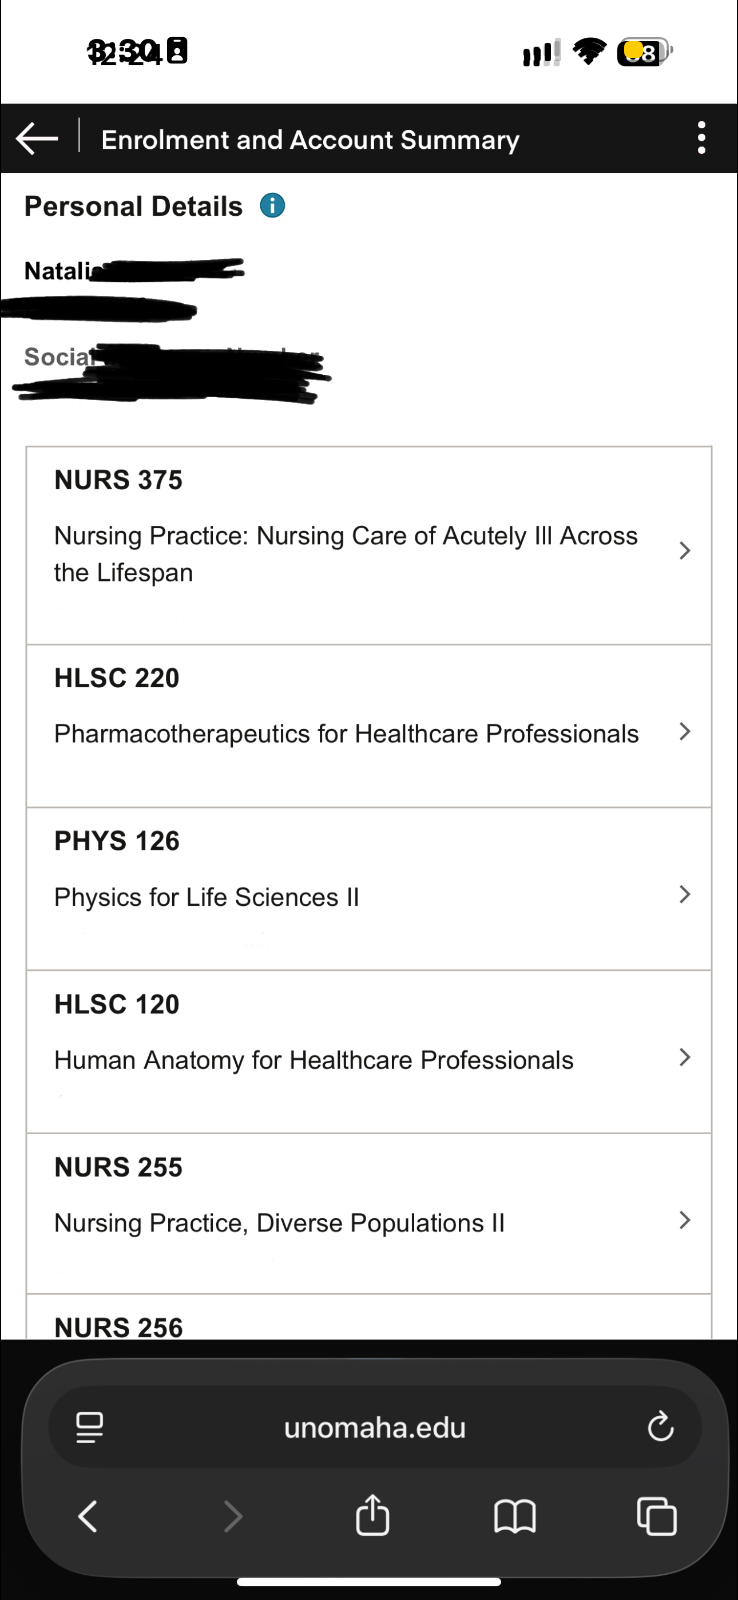Tap the unomaha.edu address field

[374, 1427]
